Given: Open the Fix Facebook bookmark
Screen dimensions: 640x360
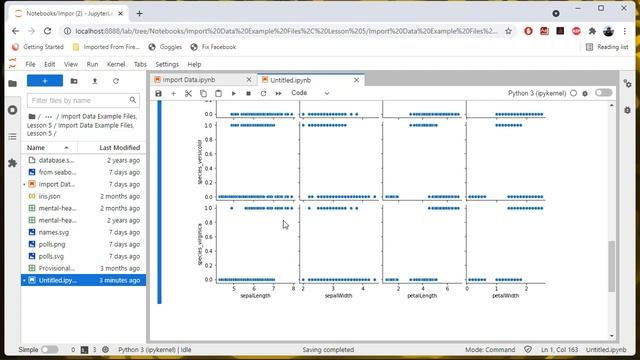Looking at the screenshot, I should coord(213,47).
